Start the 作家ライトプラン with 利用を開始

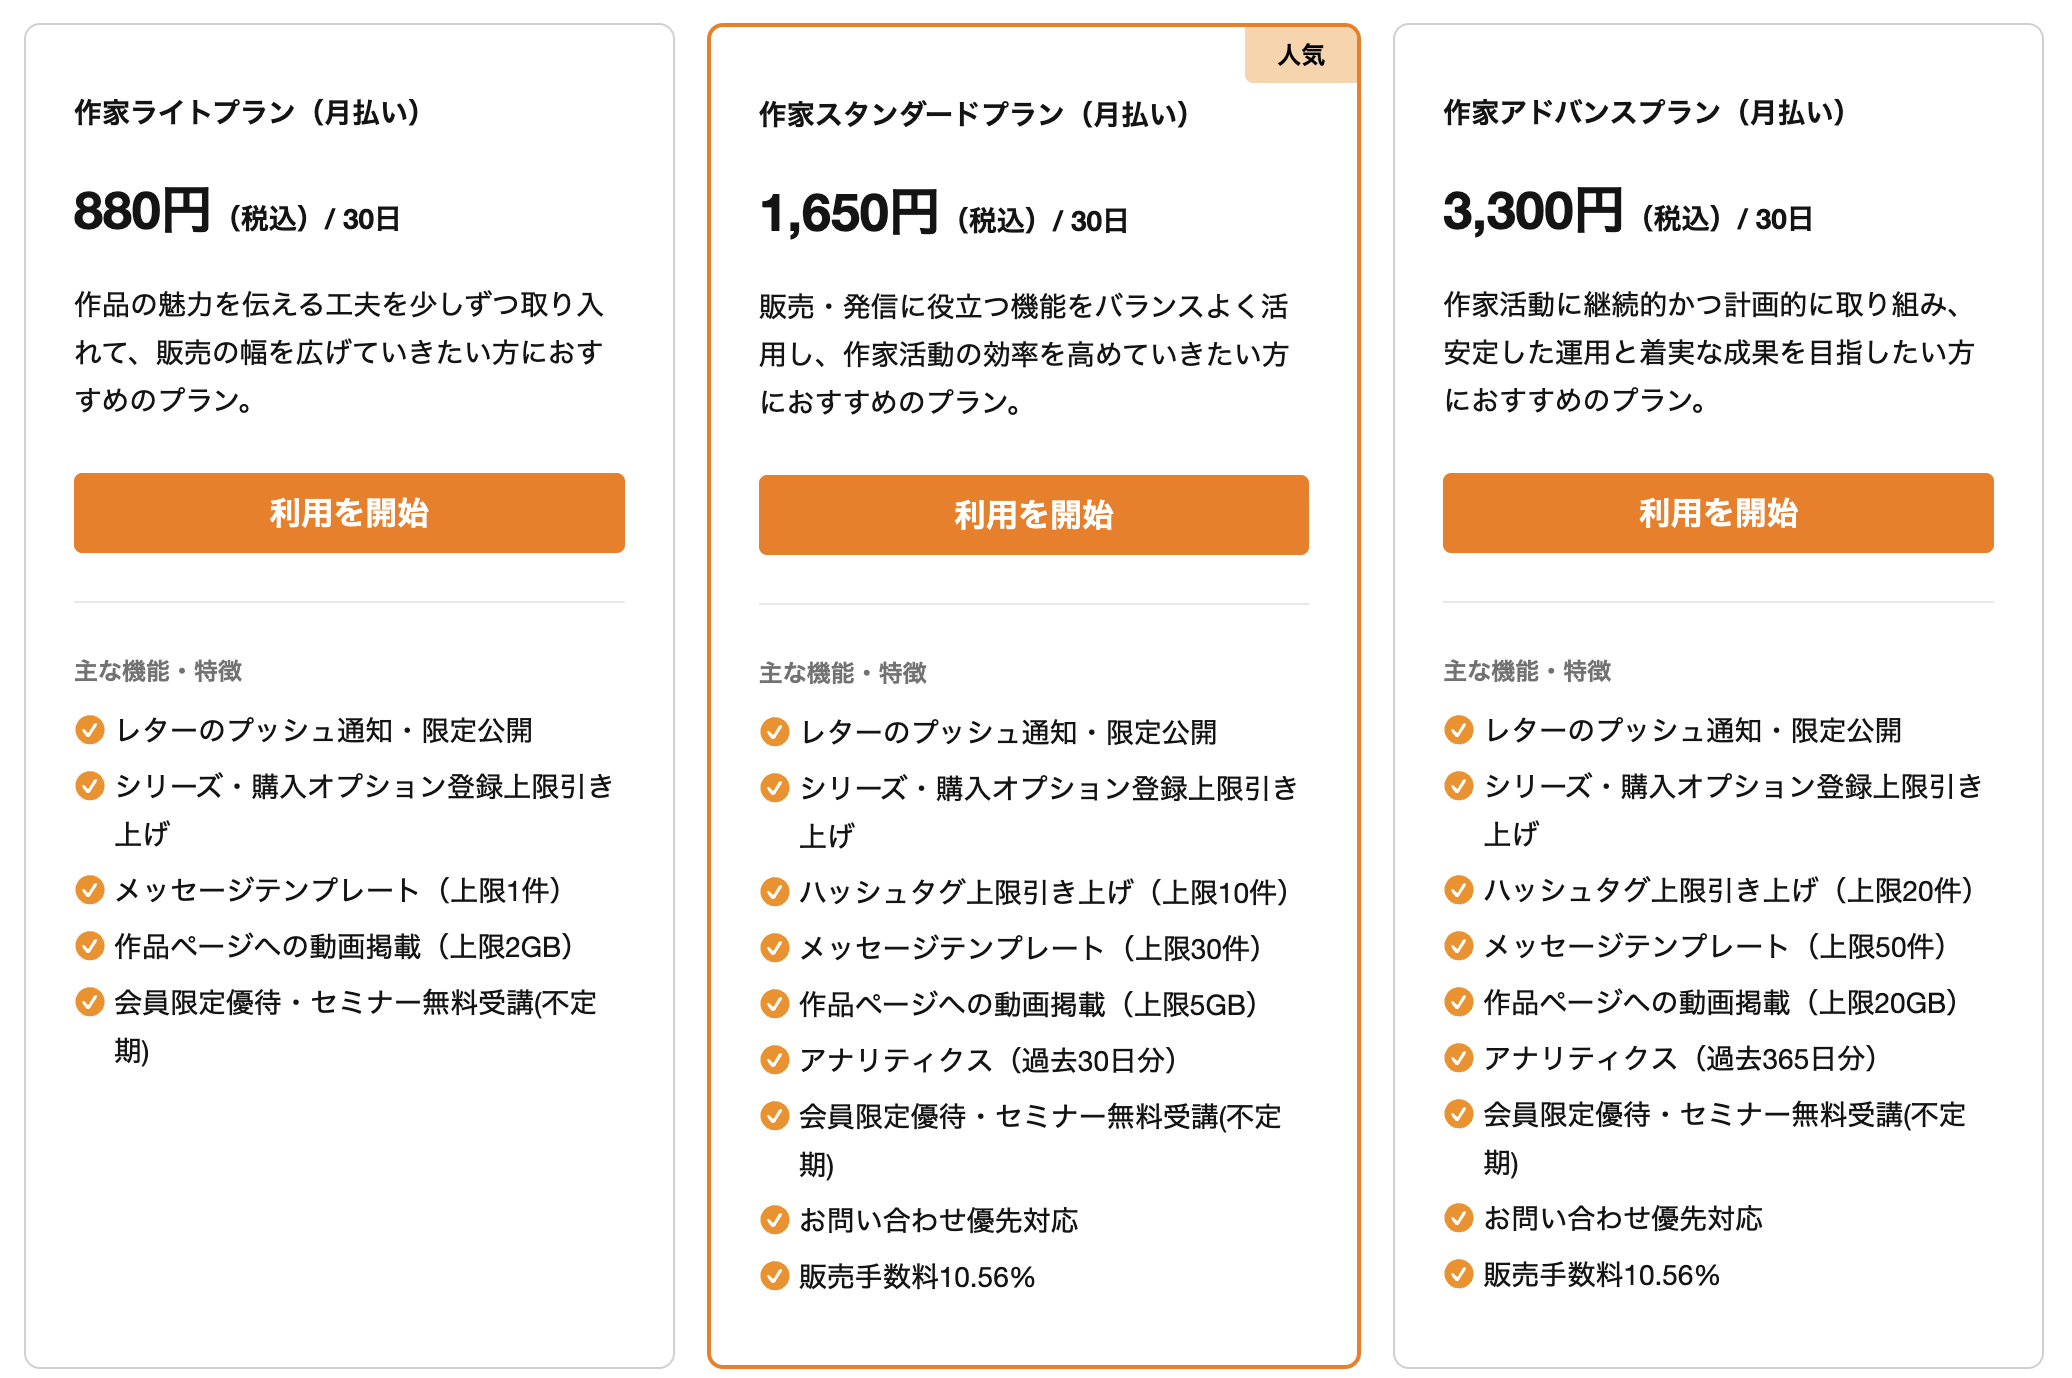pyautogui.click(x=349, y=513)
